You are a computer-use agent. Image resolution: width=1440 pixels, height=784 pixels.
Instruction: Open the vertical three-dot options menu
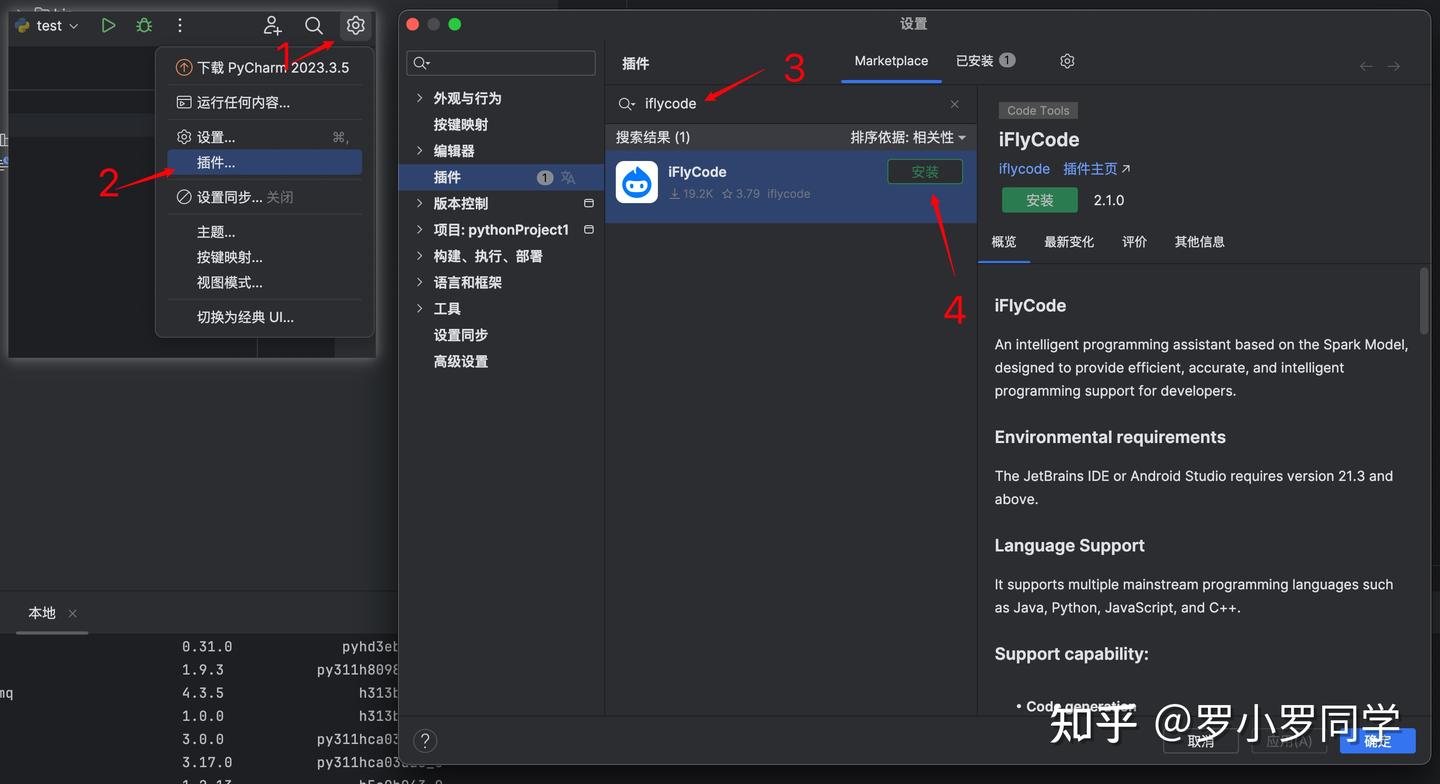[x=179, y=25]
